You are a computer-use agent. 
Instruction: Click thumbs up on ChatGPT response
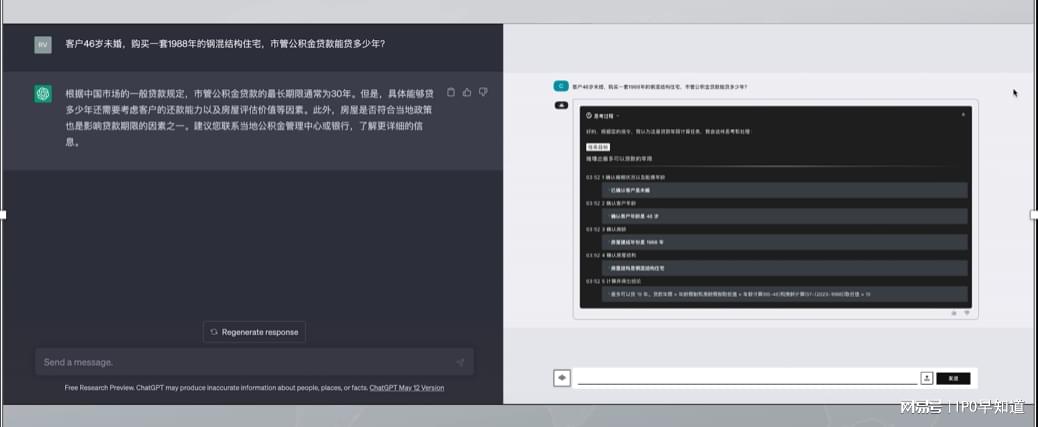tap(467, 92)
